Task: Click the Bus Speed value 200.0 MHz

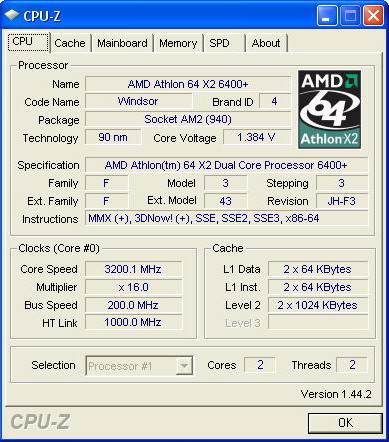Action: pos(133,305)
